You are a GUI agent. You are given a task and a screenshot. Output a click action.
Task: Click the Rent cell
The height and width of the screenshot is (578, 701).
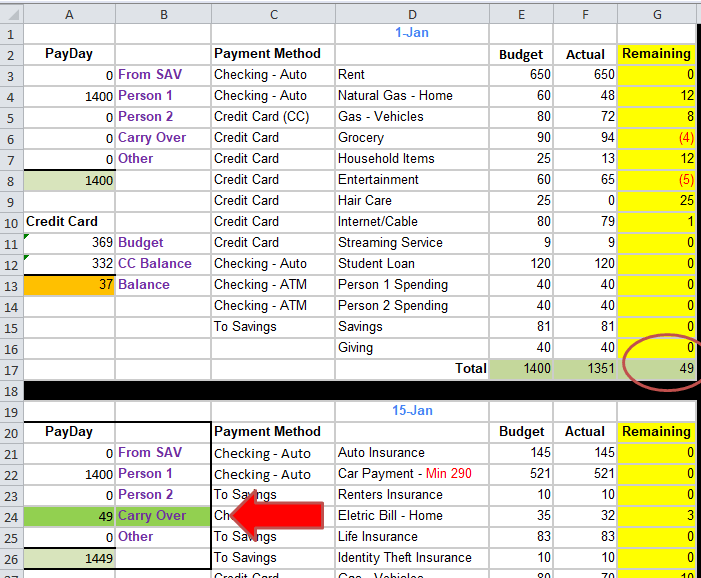[x=412, y=75]
